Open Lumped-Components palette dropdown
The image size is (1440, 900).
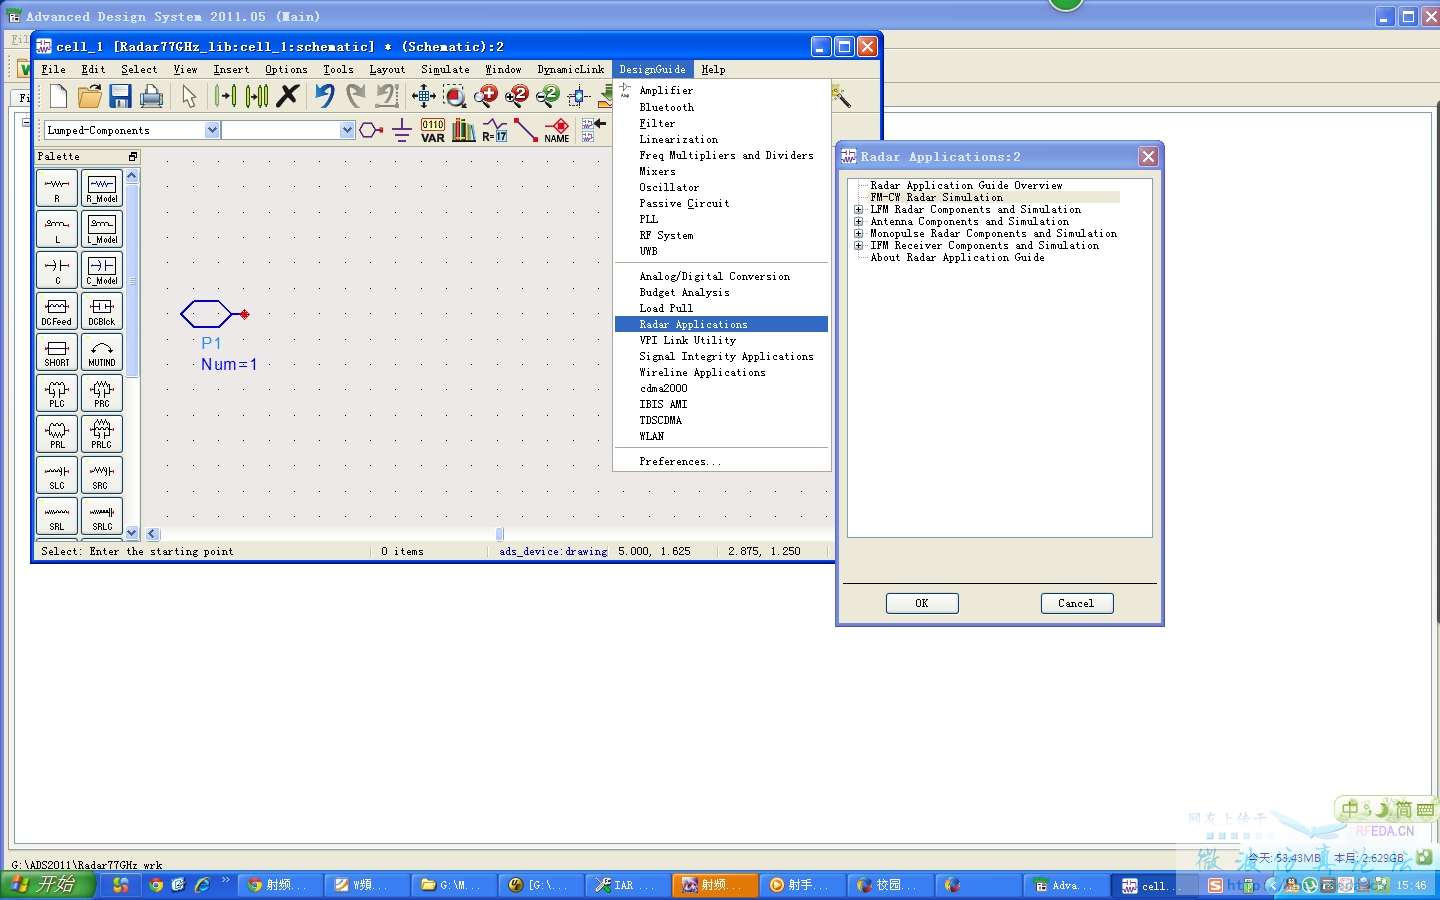click(x=212, y=130)
